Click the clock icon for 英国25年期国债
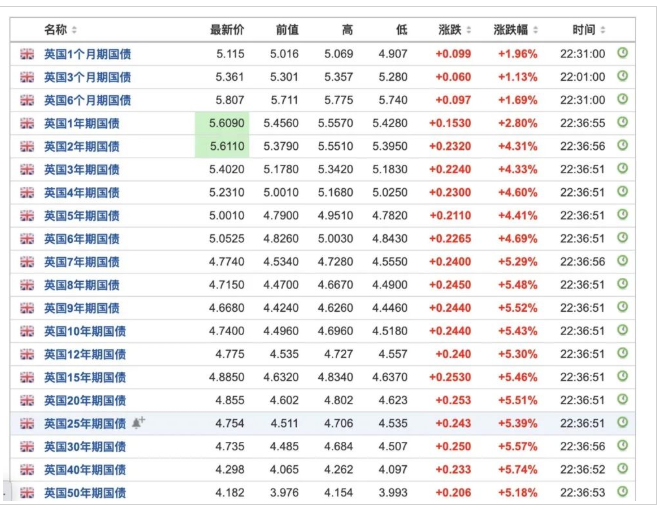Screen dimensions: 660x510 point(622,422)
